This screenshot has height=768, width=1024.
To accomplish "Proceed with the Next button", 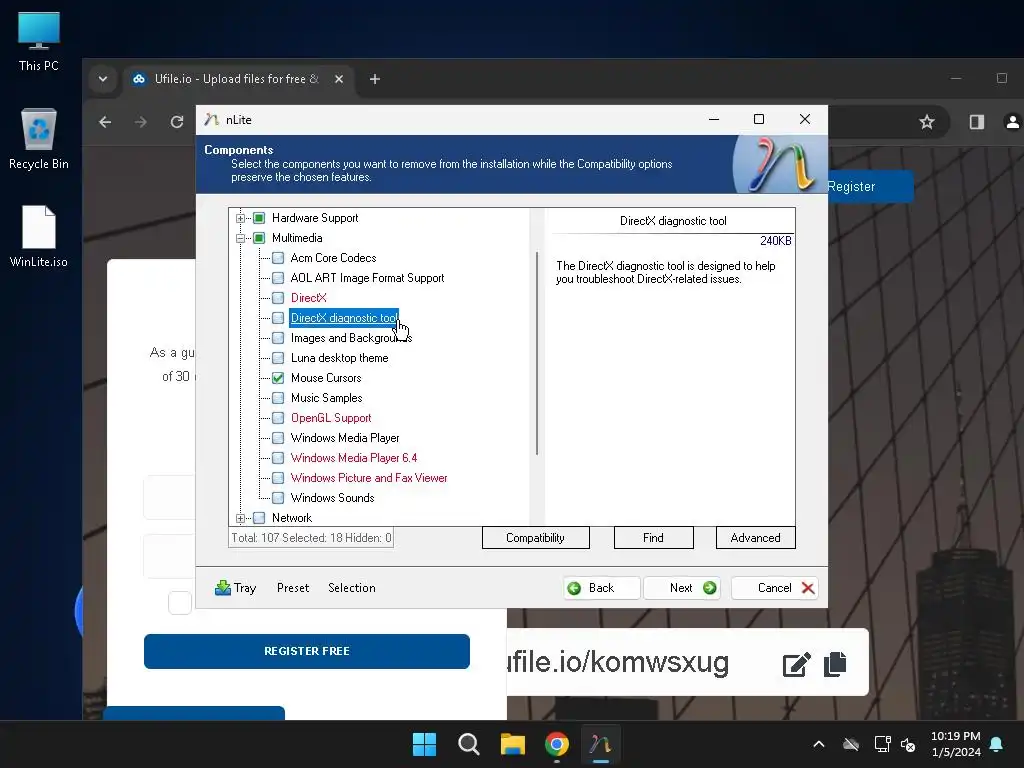I will [x=682, y=588].
